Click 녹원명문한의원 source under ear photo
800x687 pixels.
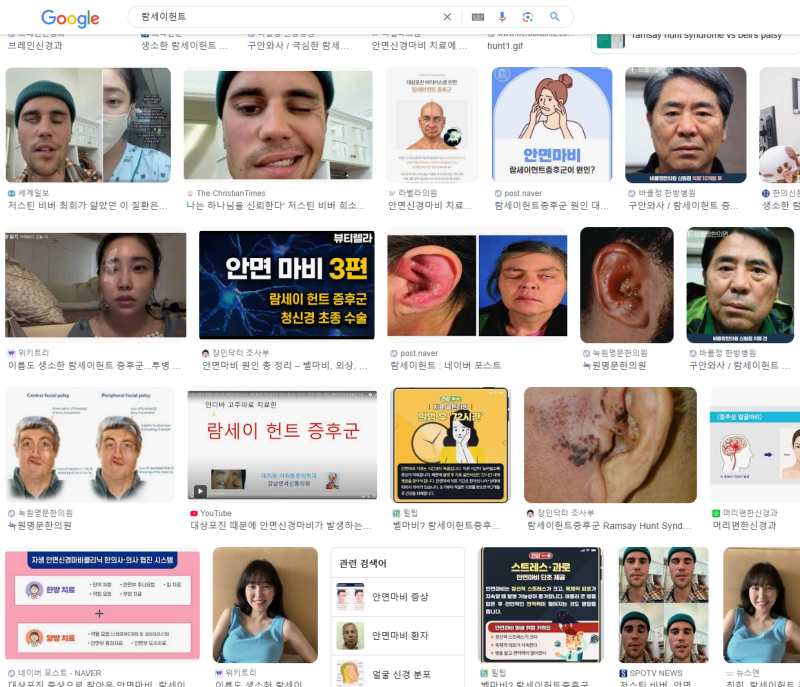[x=615, y=353]
